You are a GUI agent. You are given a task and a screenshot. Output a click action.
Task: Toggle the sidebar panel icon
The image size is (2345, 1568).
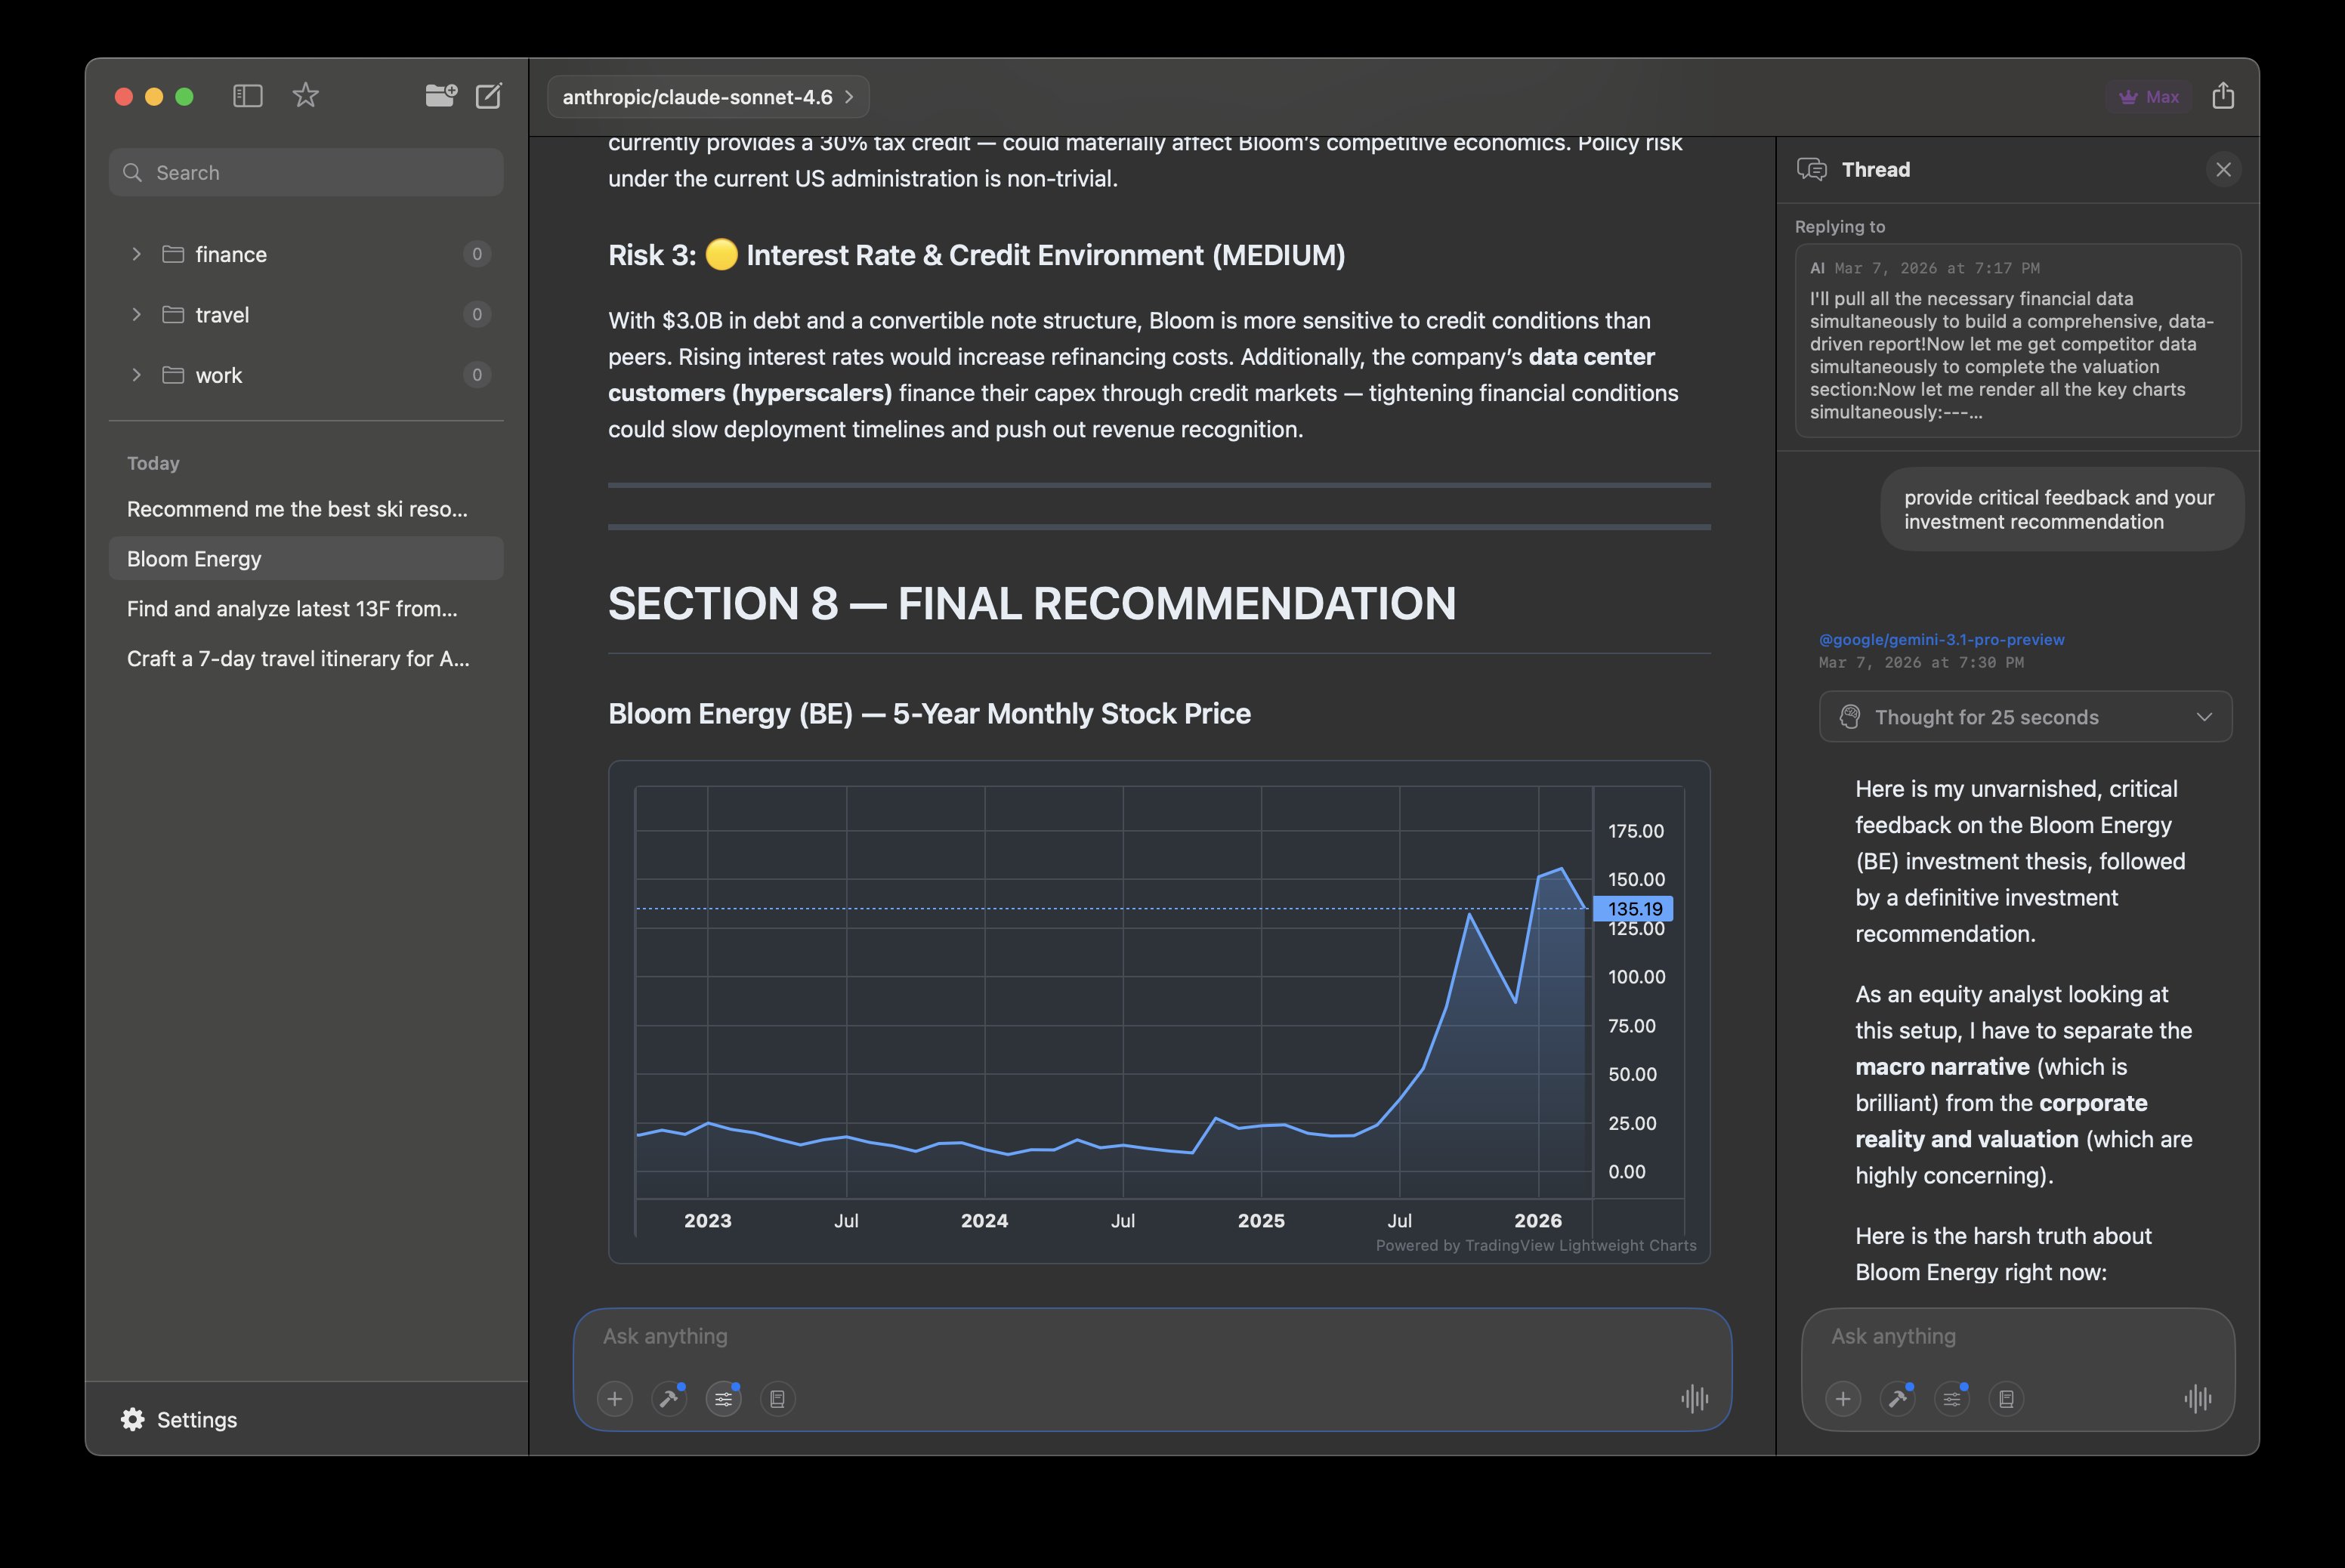click(247, 95)
